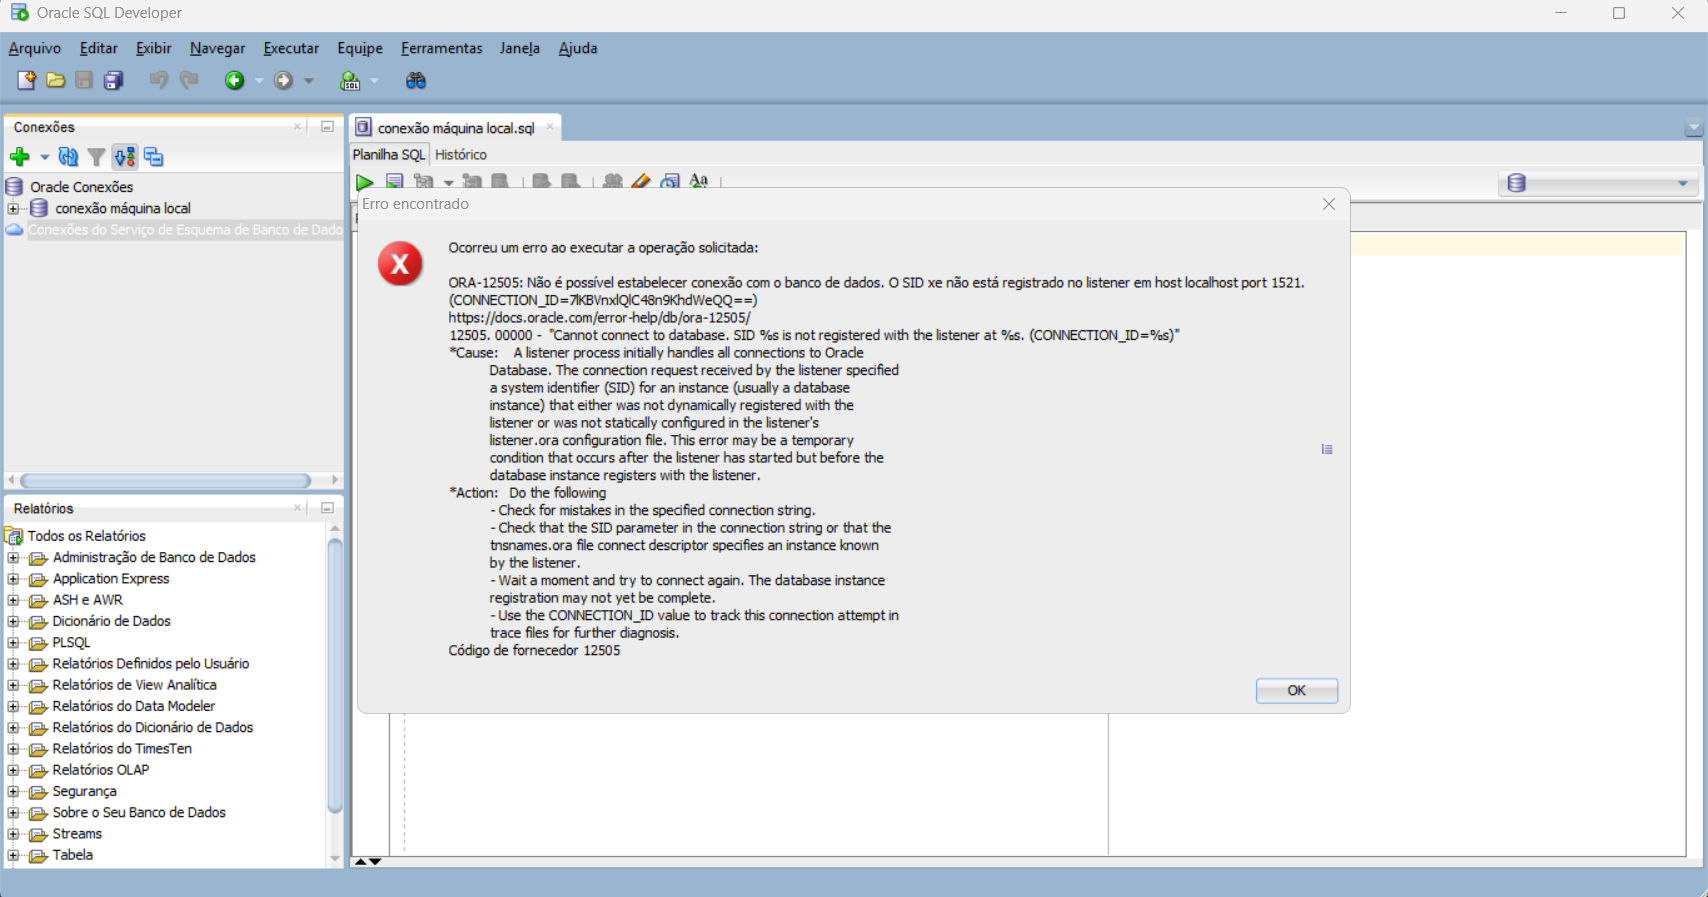The image size is (1708, 897).
Task: Run statement with the green play icon
Action: click(x=365, y=182)
